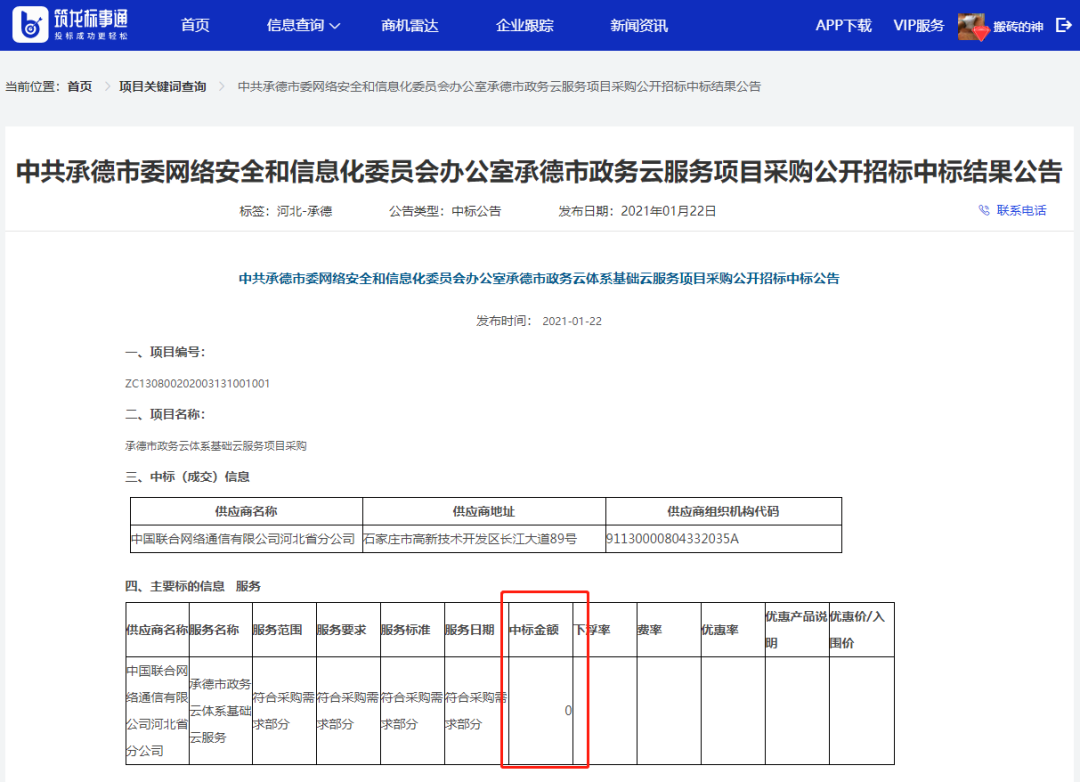
Task: Select the 发布日期 2021年01月22日 text
Action: (x=637, y=211)
